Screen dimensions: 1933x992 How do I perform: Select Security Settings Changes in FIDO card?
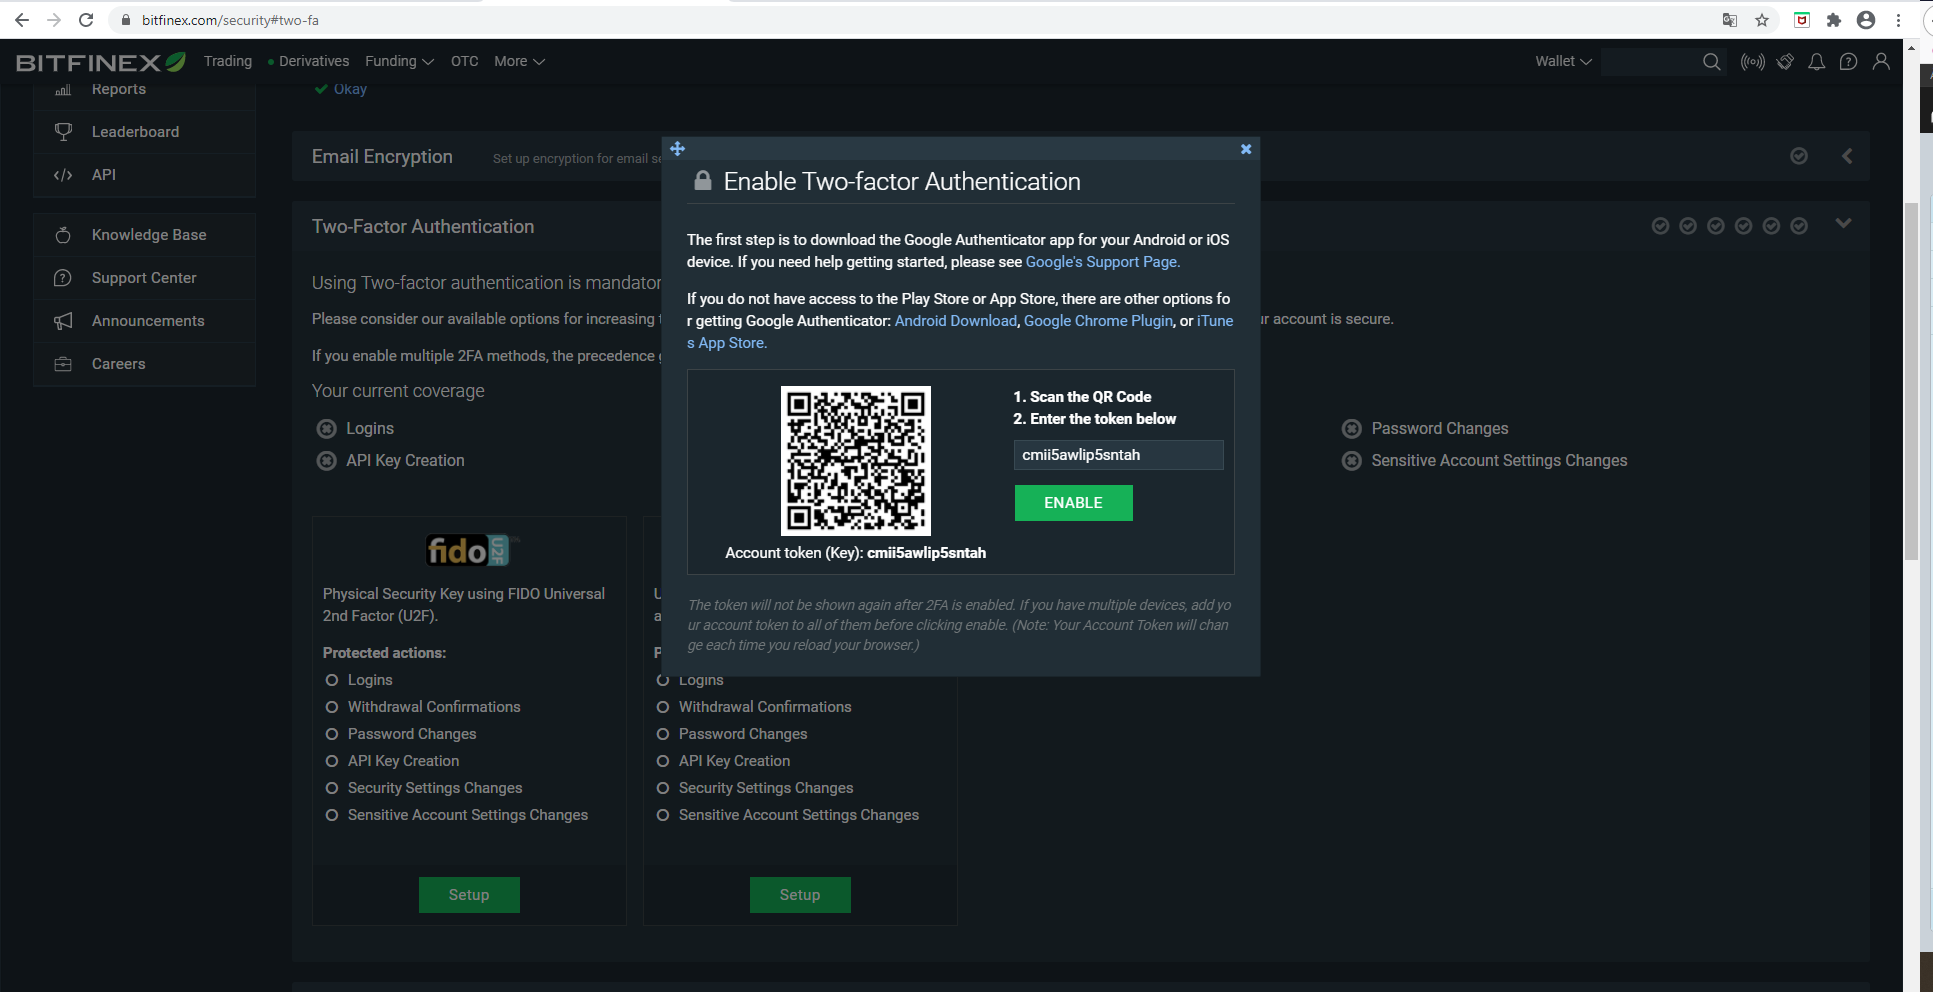332,788
